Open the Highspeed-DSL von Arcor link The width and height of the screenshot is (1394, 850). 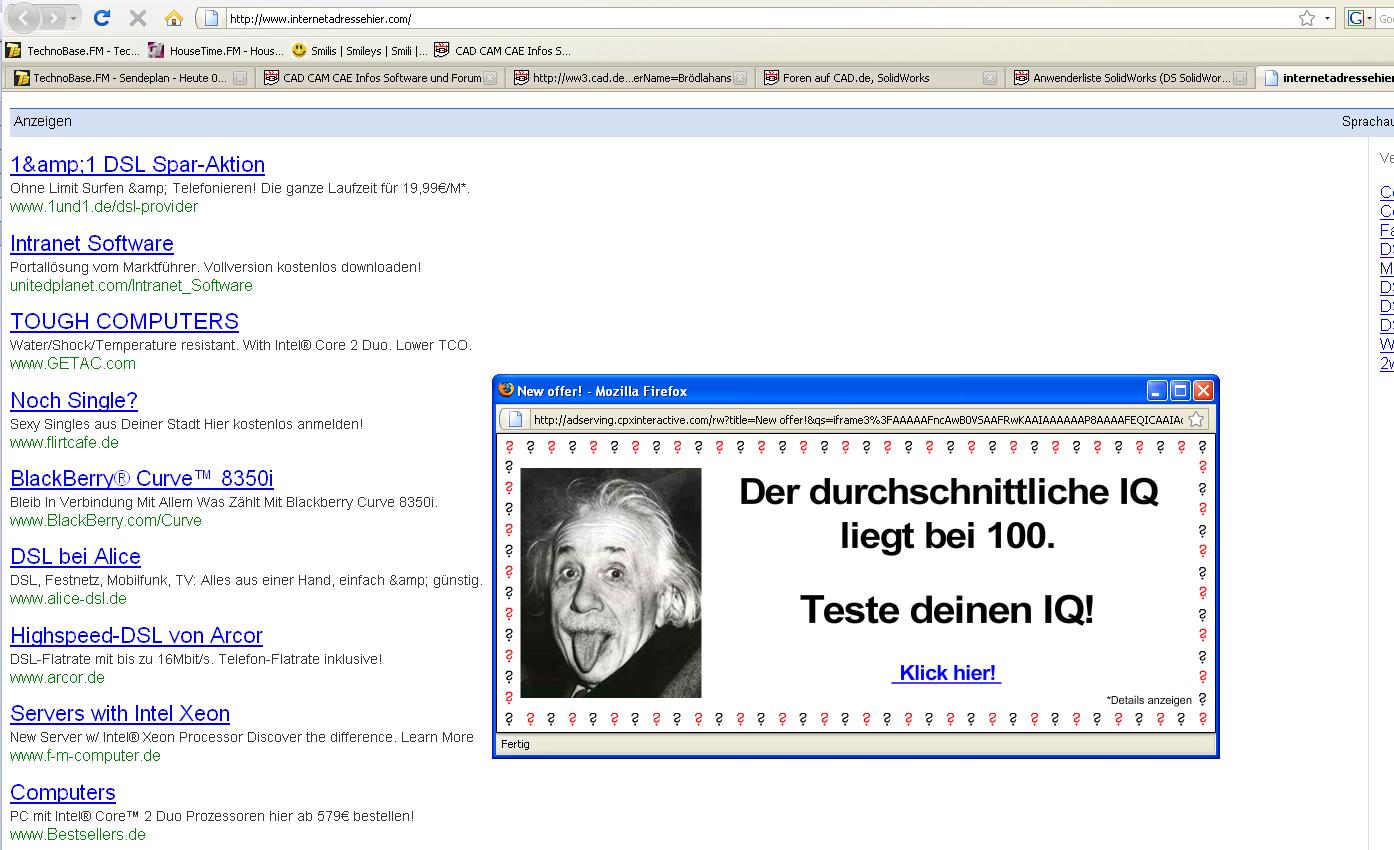click(x=136, y=636)
